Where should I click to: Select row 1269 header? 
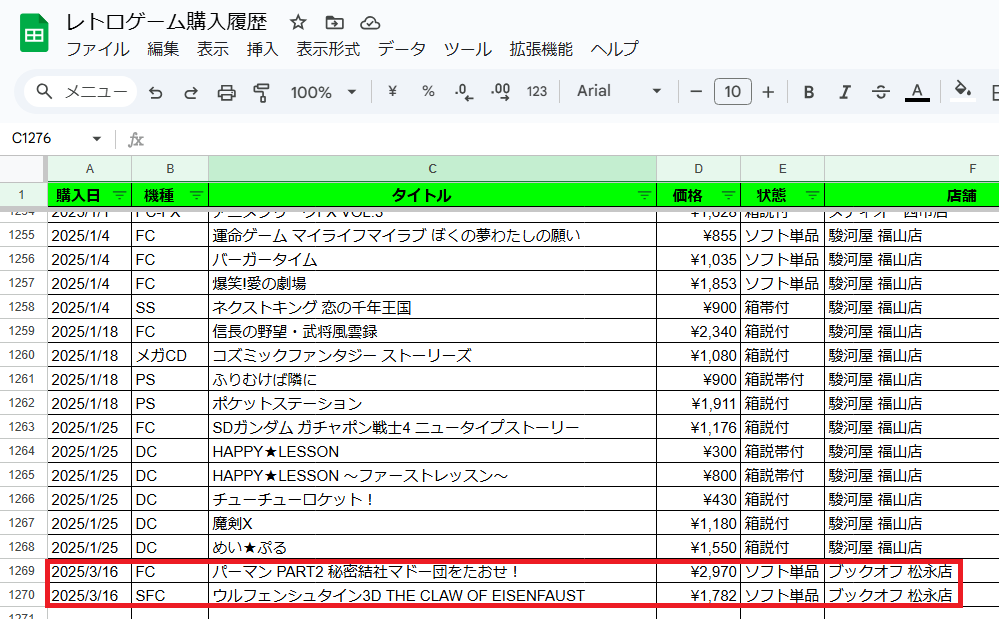[x=23, y=571]
